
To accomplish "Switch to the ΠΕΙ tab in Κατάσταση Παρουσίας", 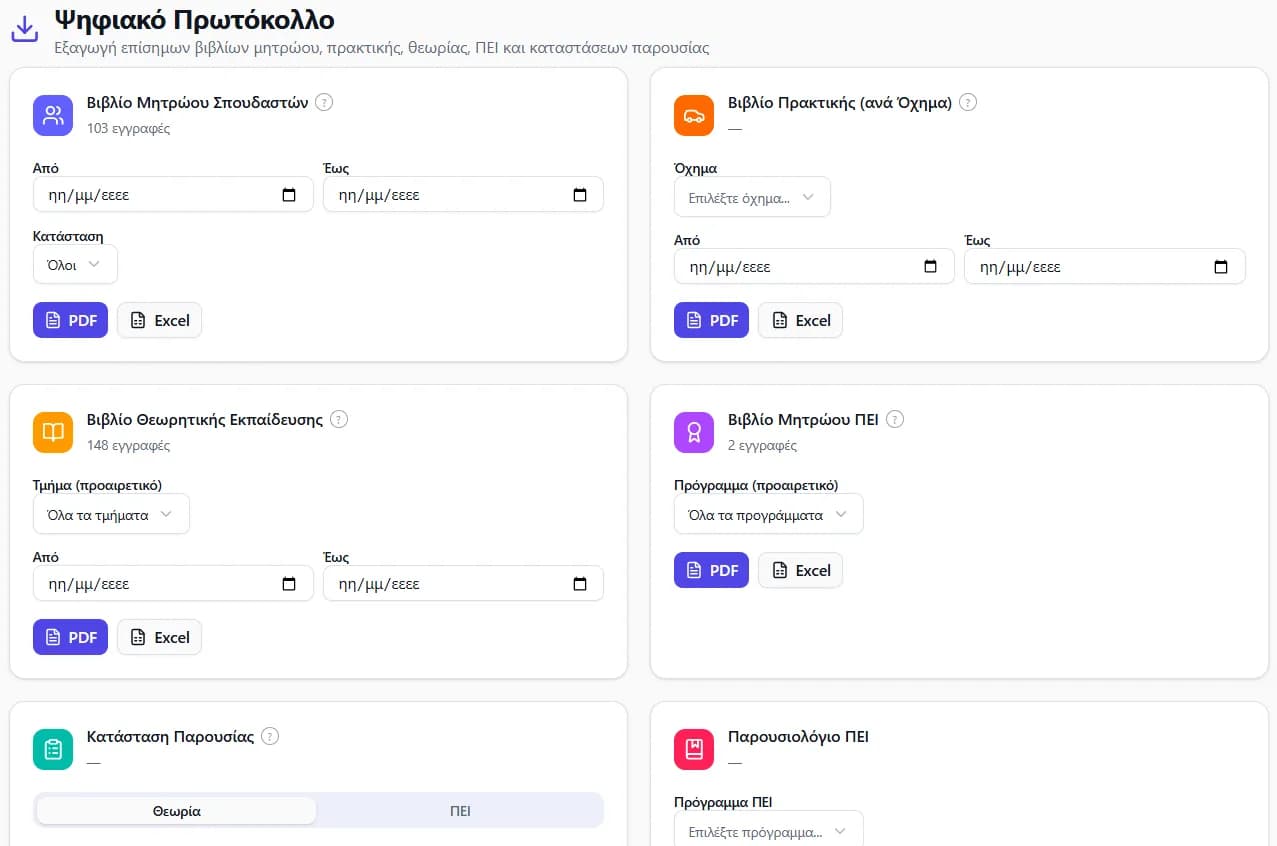I will (460, 811).
